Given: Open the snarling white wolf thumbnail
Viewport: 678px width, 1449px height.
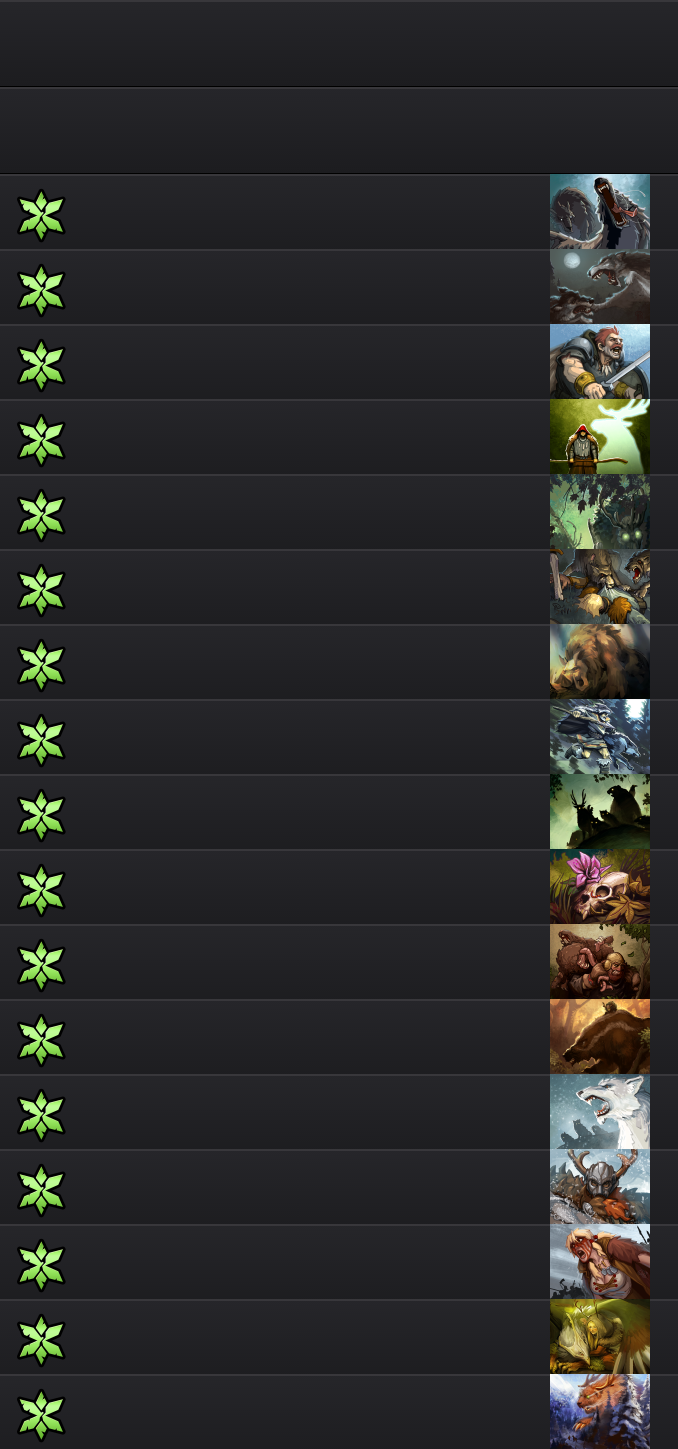Looking at the screenshot, I should [x=600, y=1112].
